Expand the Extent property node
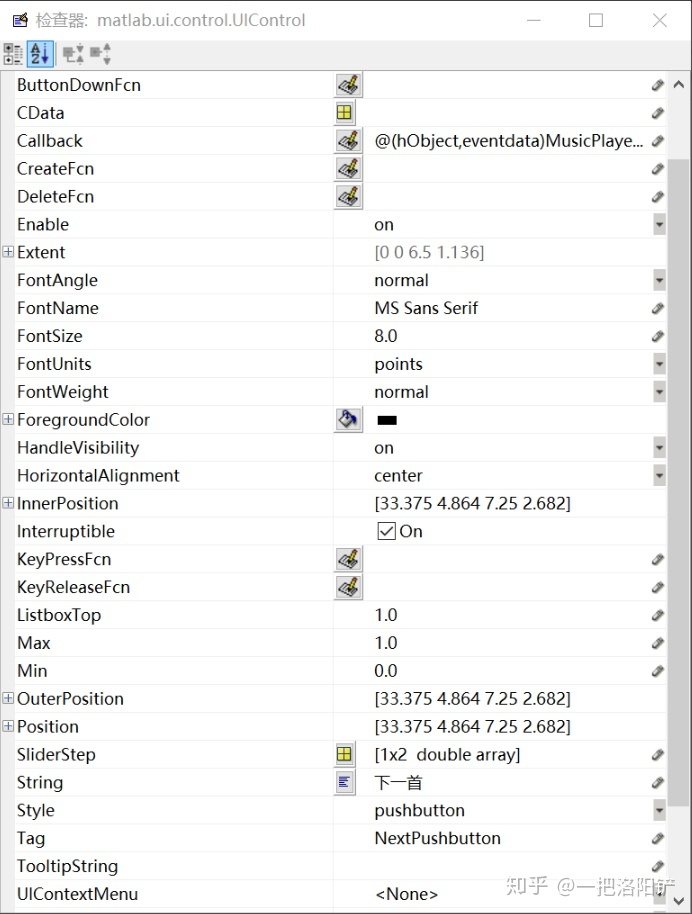This screenshot has width=692, height=914. 8,252
